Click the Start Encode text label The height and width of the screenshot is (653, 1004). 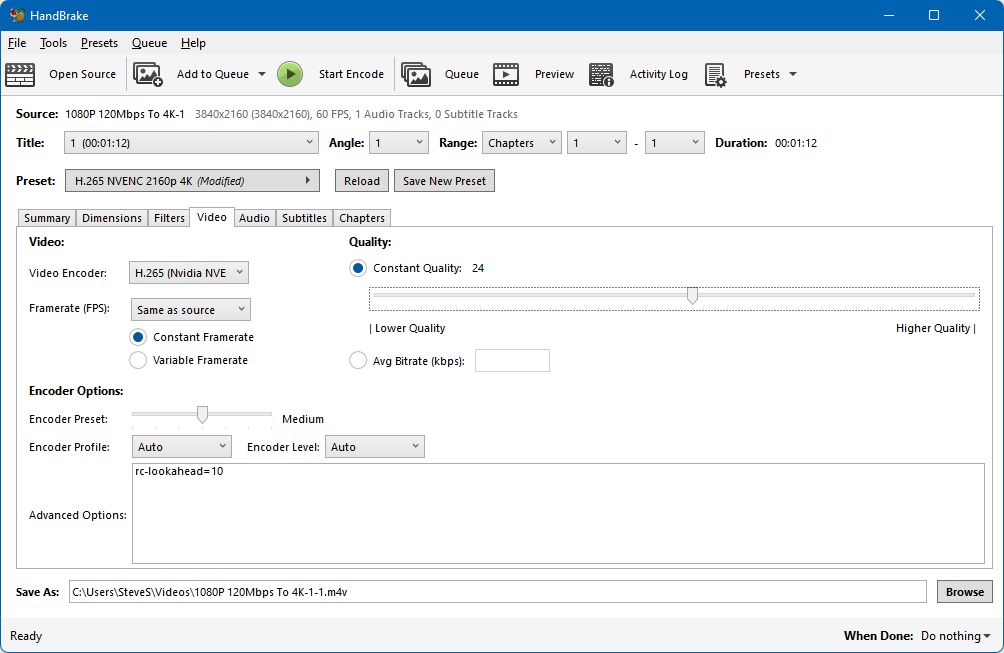coord(352,74)
